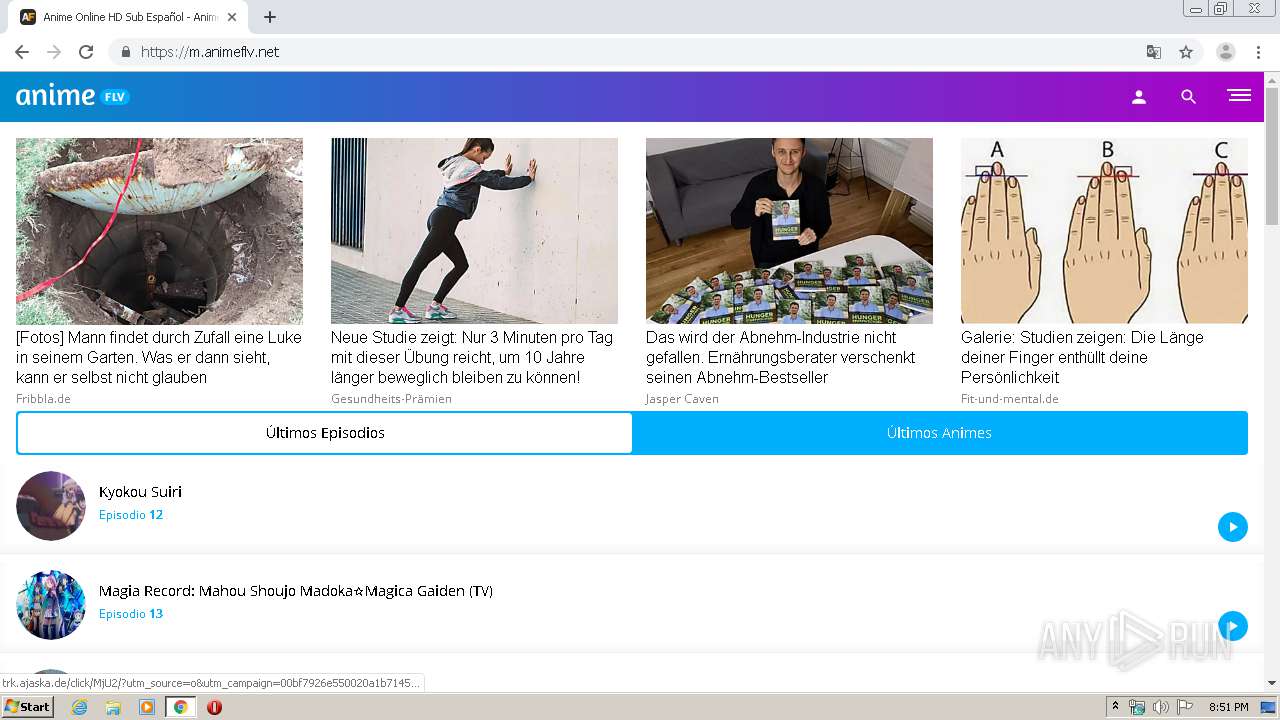Click the scrollbar up arrow
The width and height of the screenshot is (1280, 720).
pyautogui.click(x=1272, y=79)
